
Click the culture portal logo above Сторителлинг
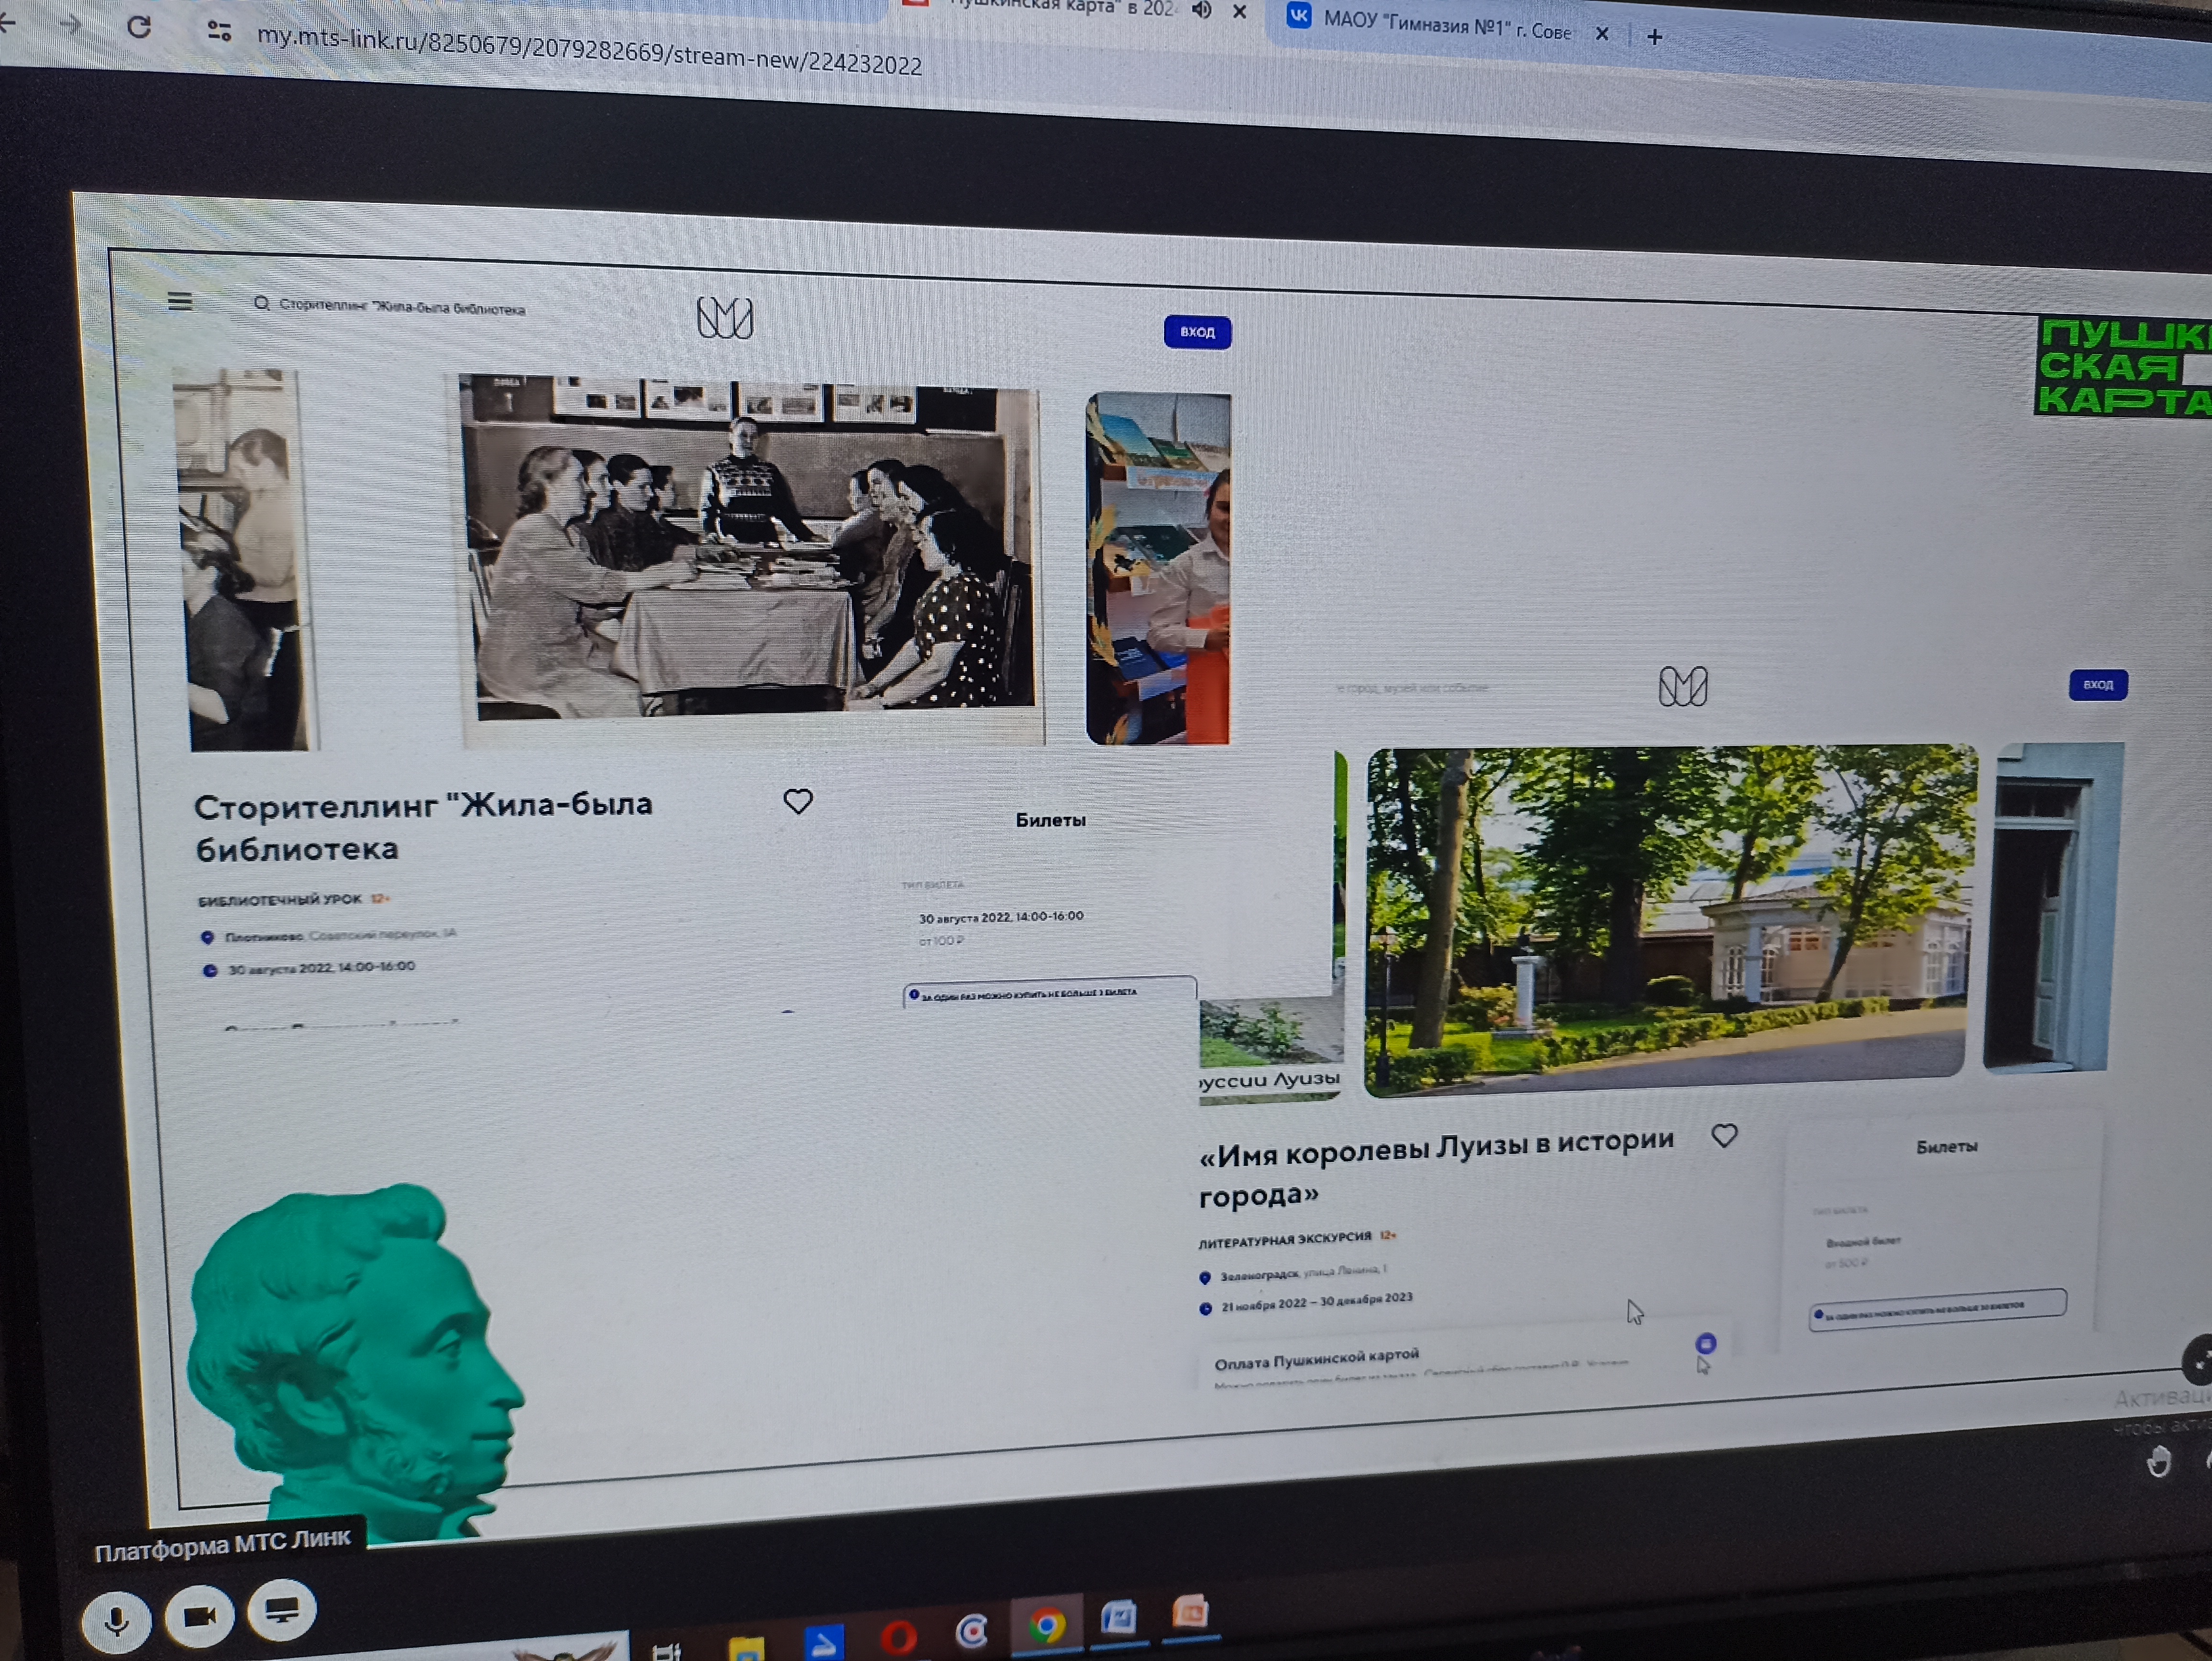[725, 318]
